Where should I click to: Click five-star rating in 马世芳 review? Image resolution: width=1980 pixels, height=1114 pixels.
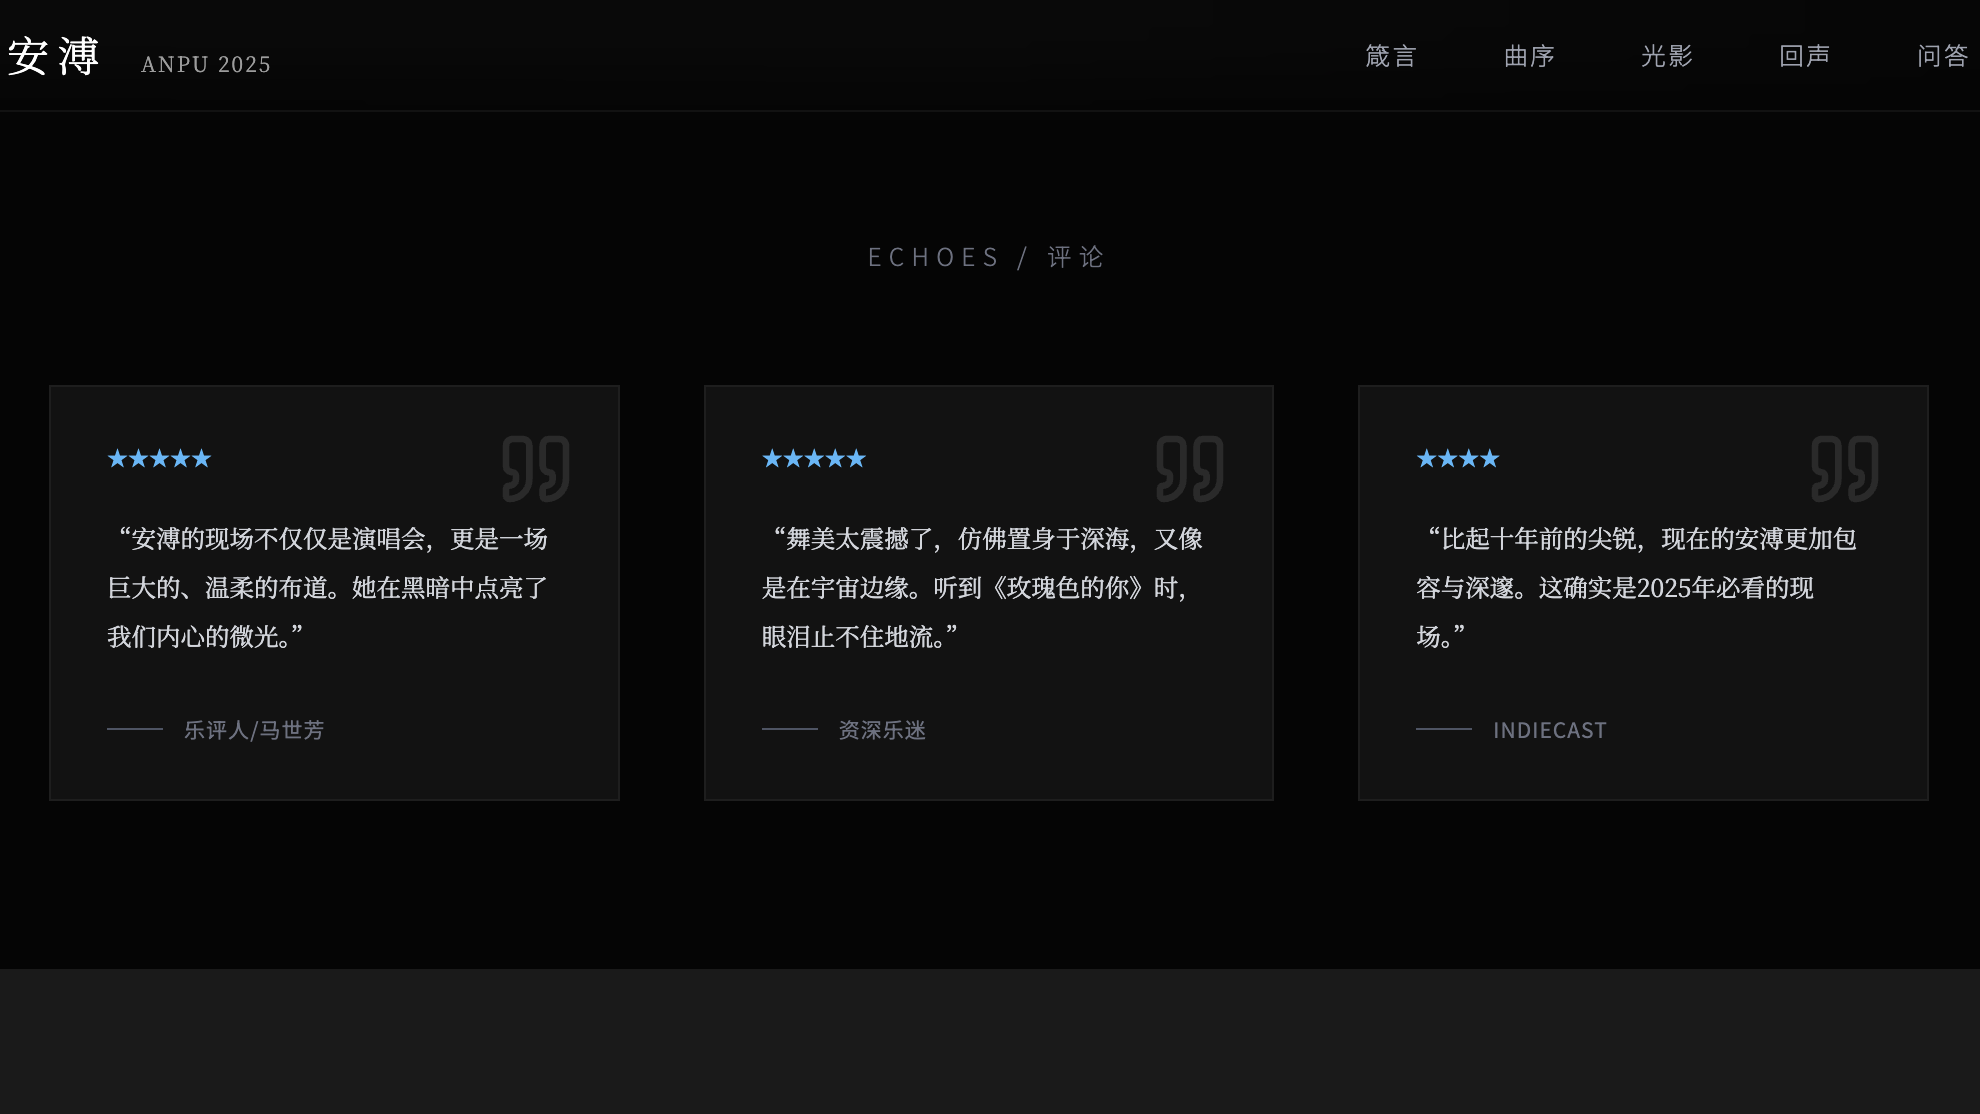159,459
